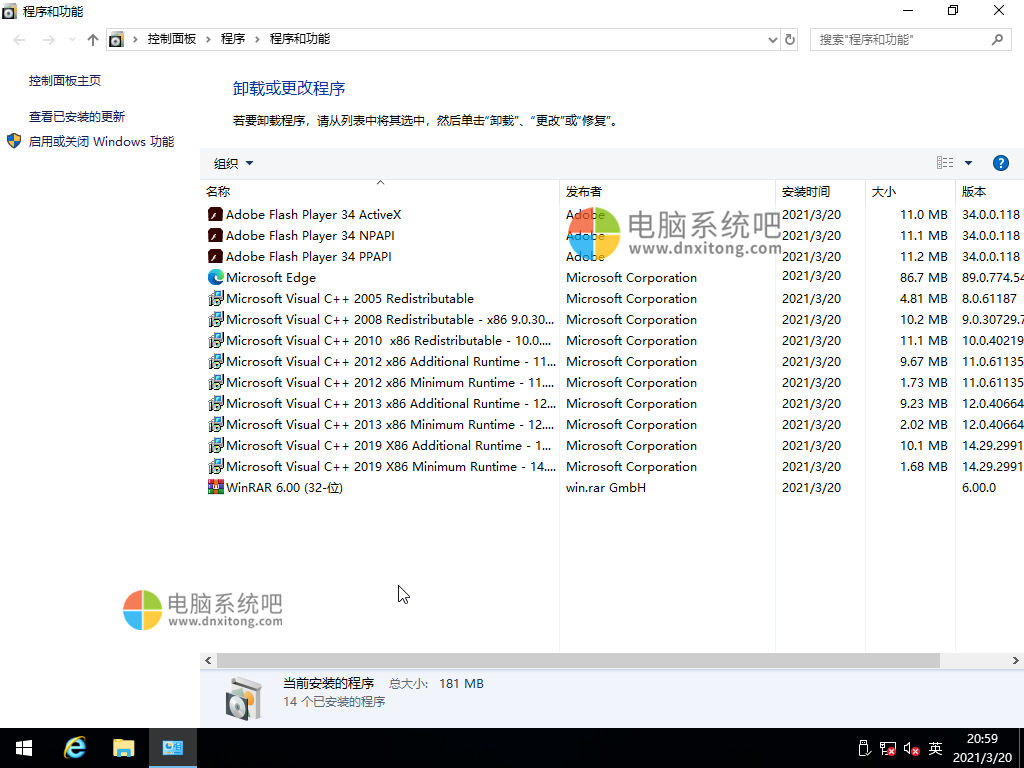1024x768 pixels.
Task: Click the Microsoft Edge program icon
Action: pyautogui.click(x=215, y=277)
